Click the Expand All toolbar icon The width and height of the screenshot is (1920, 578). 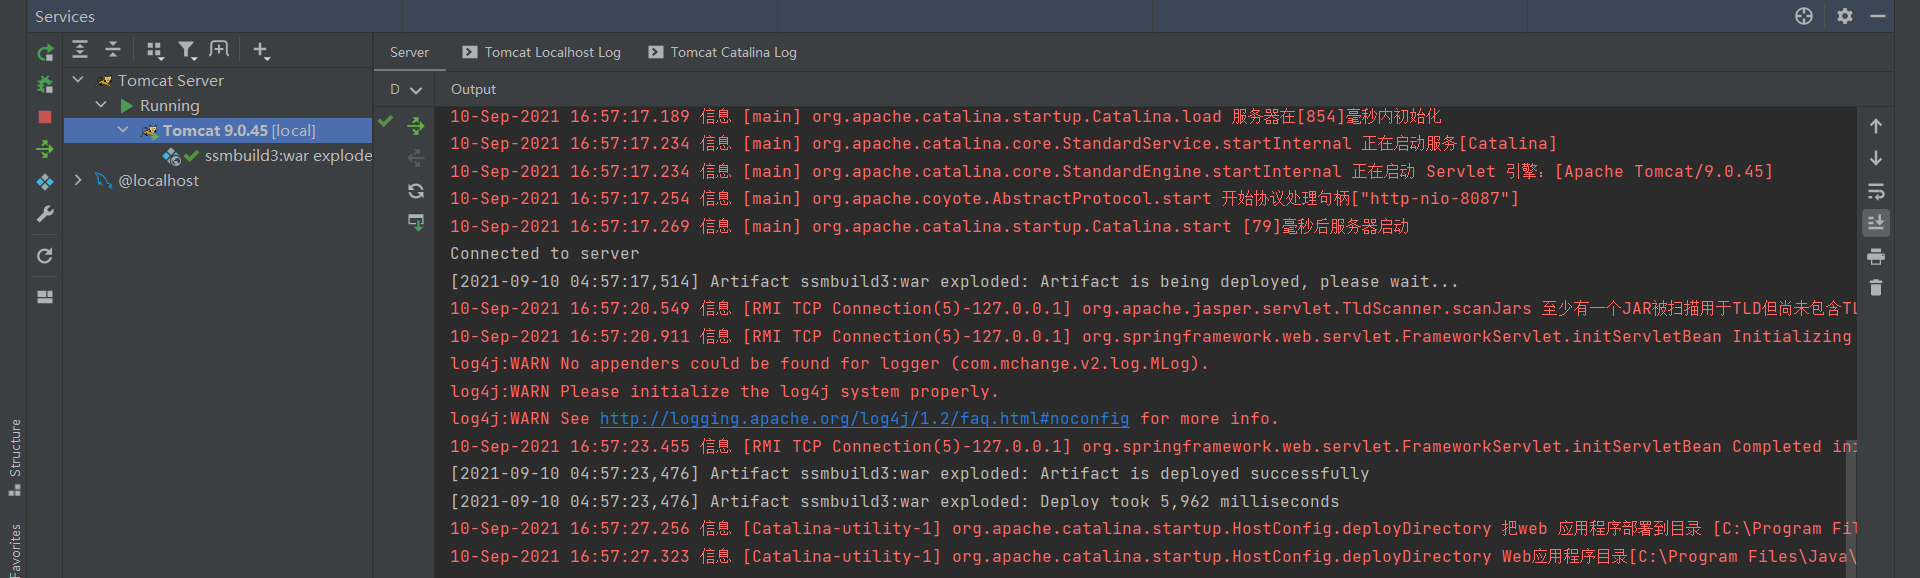click(81, 50)
